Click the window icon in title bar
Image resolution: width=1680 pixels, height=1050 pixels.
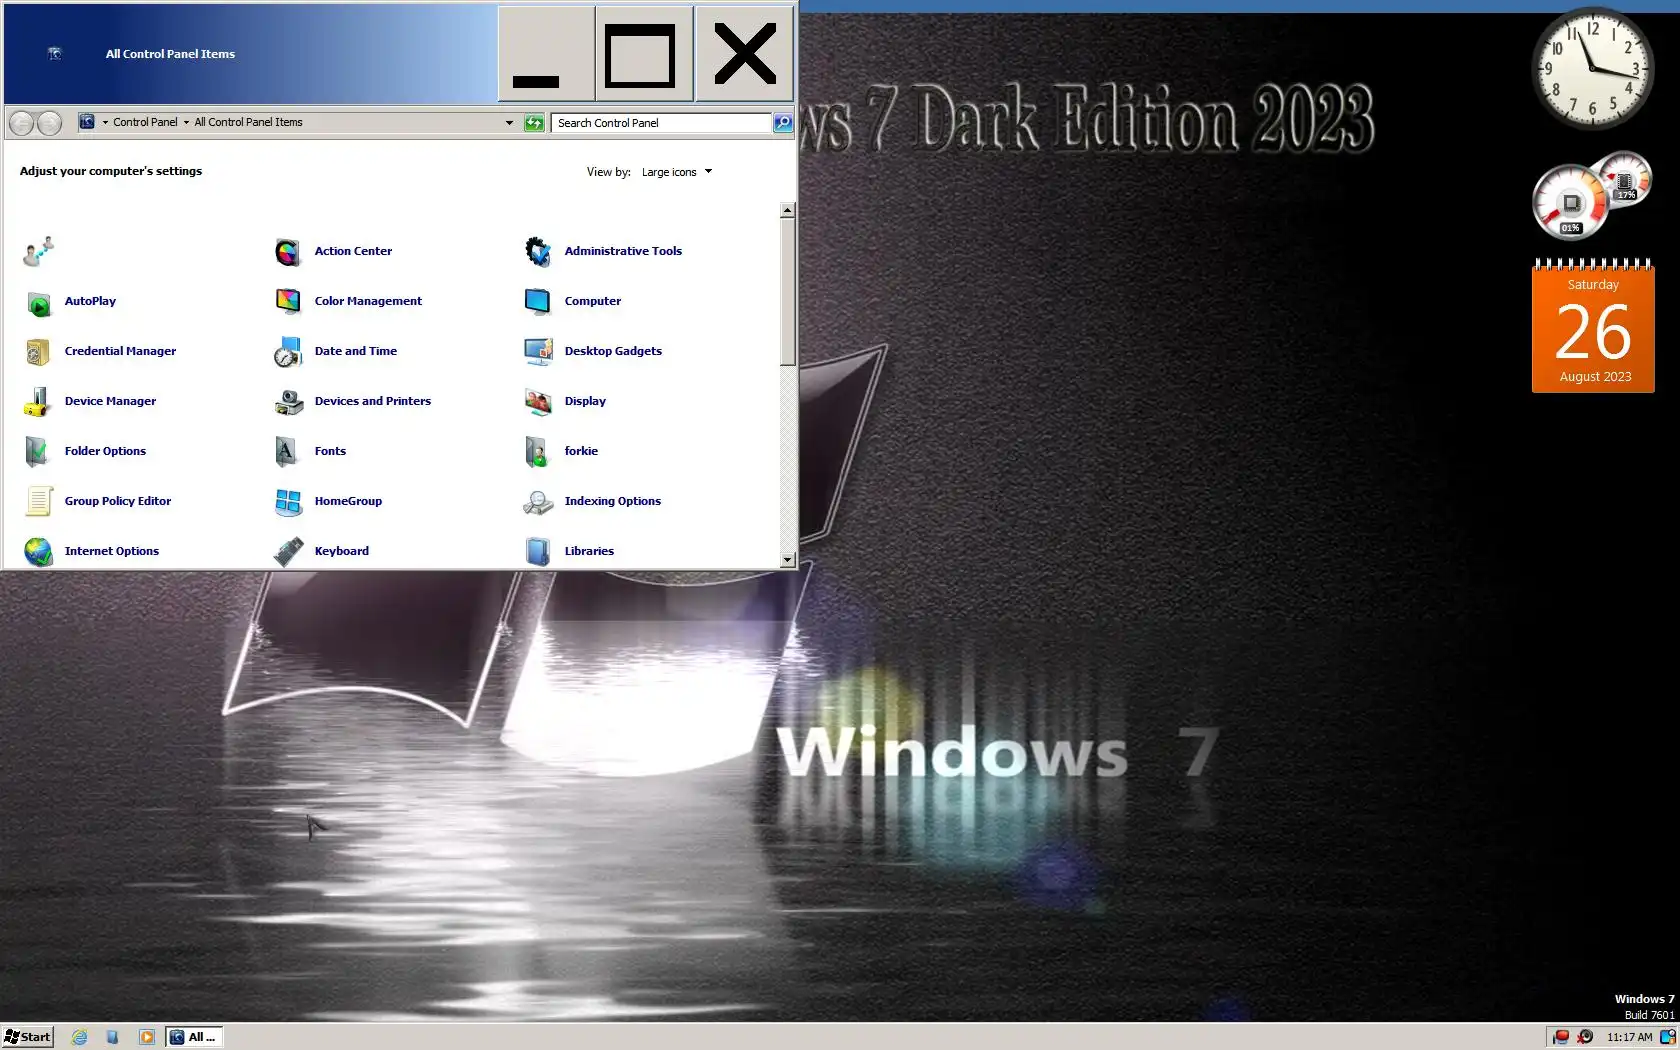[x=55, y=54]
